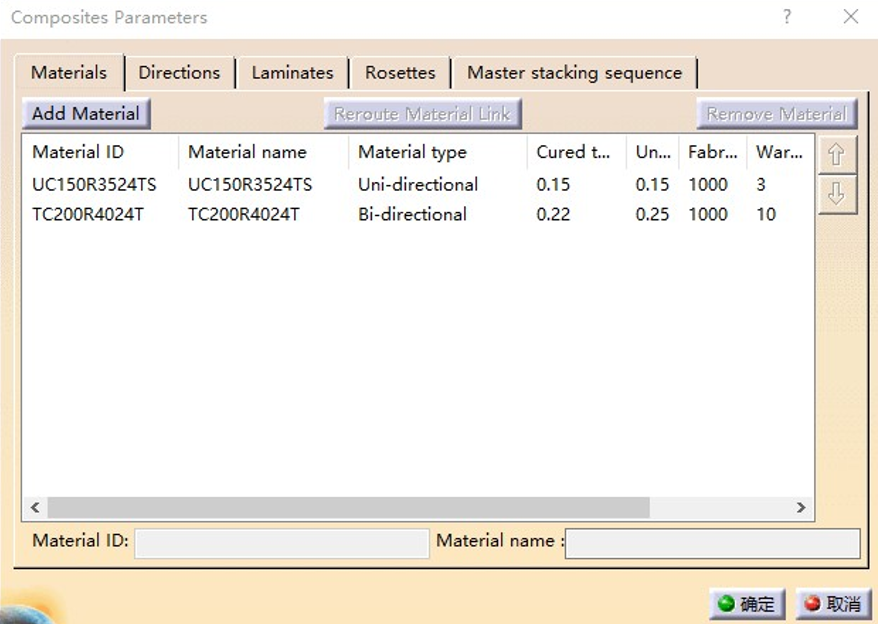Cancel with the red 取消 button
The width and height of the screenshot is (878, 624).
click(833, 604)
